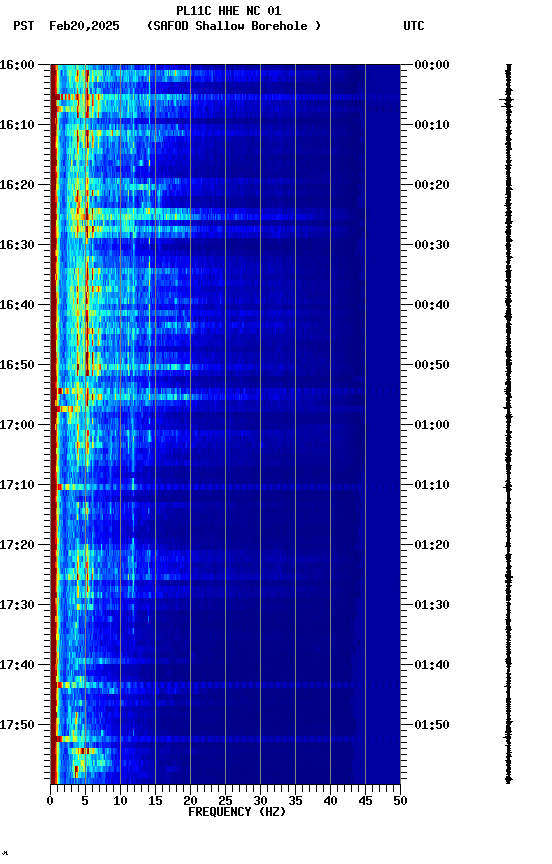The height and width of the screenshot is (864, 552).
Task: Click the 01:30 UTC time label
Action: (x=432, y=605)
